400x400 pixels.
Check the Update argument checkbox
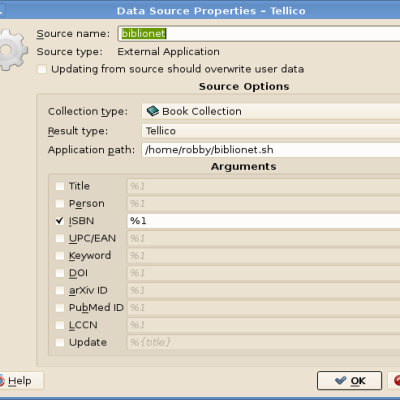coord(60,342)
